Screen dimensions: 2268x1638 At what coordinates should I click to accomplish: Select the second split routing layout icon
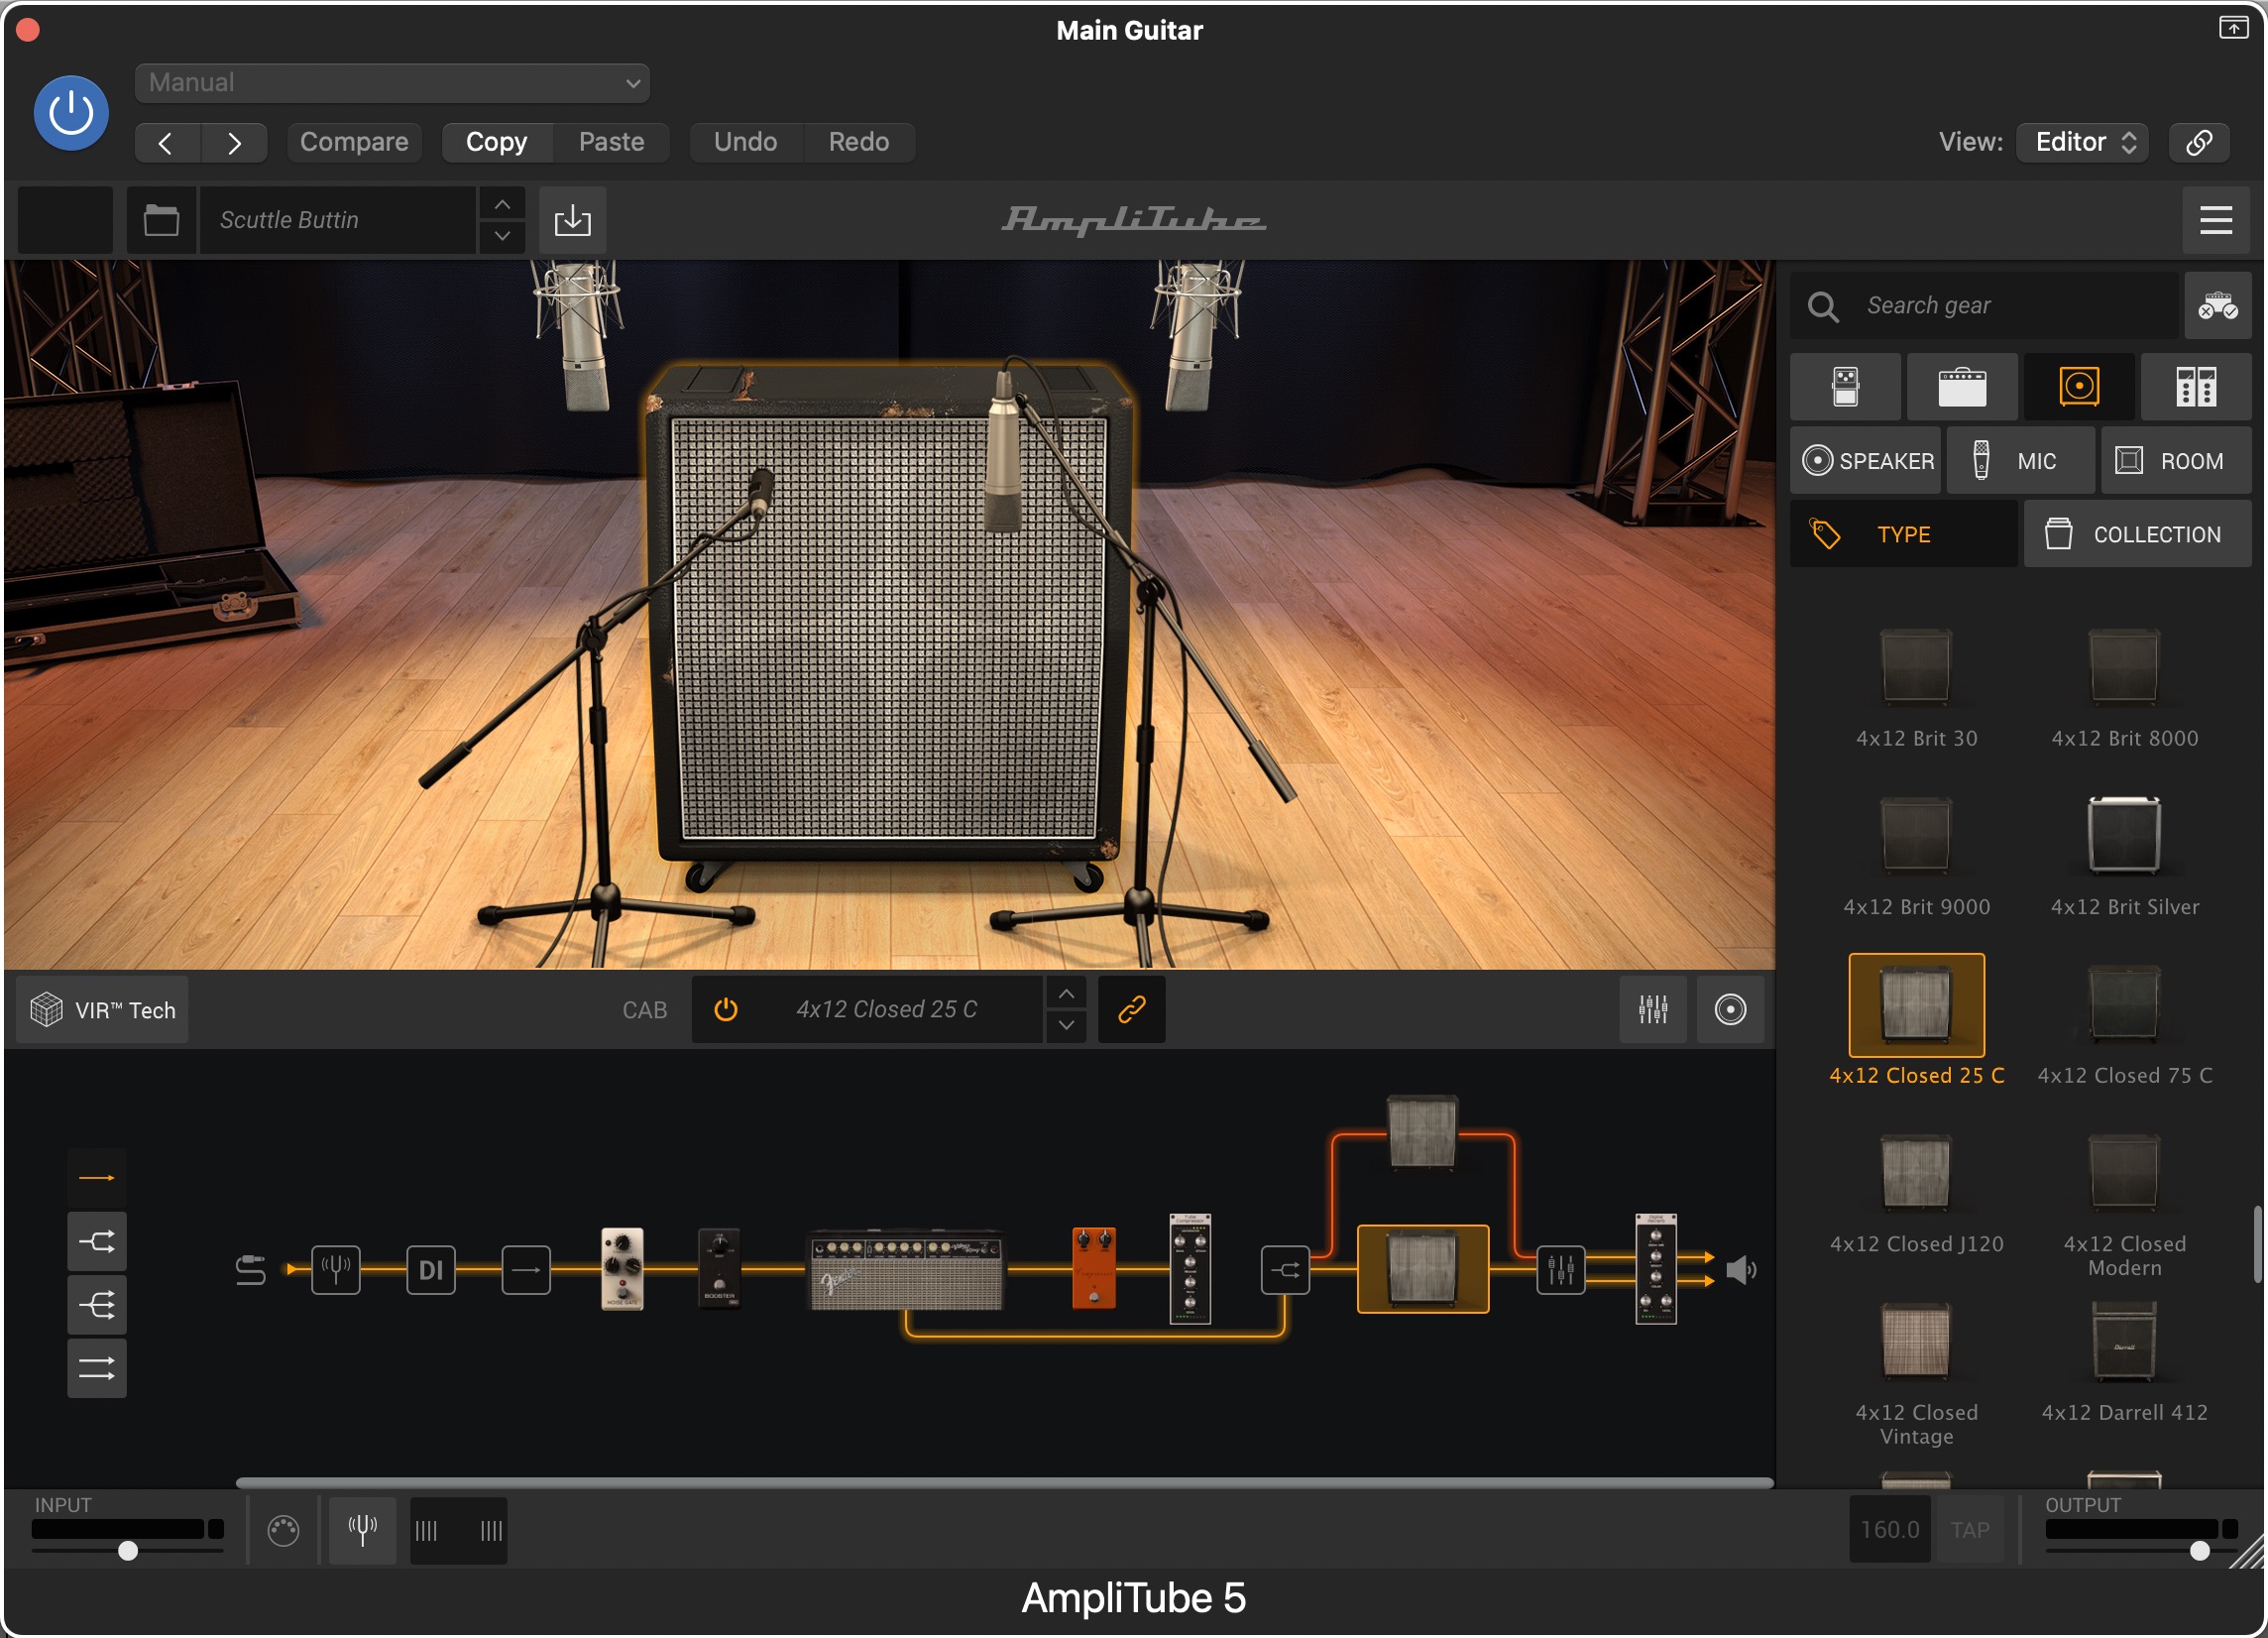tap(97, 1242)
